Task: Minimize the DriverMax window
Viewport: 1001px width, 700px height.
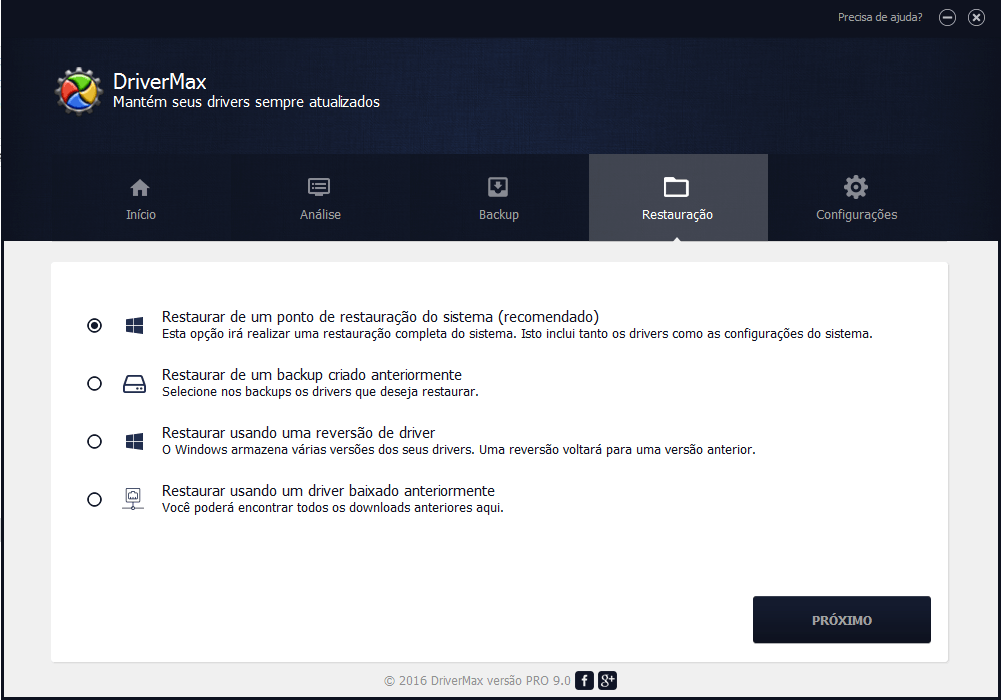Action: [x=947, y=18]
